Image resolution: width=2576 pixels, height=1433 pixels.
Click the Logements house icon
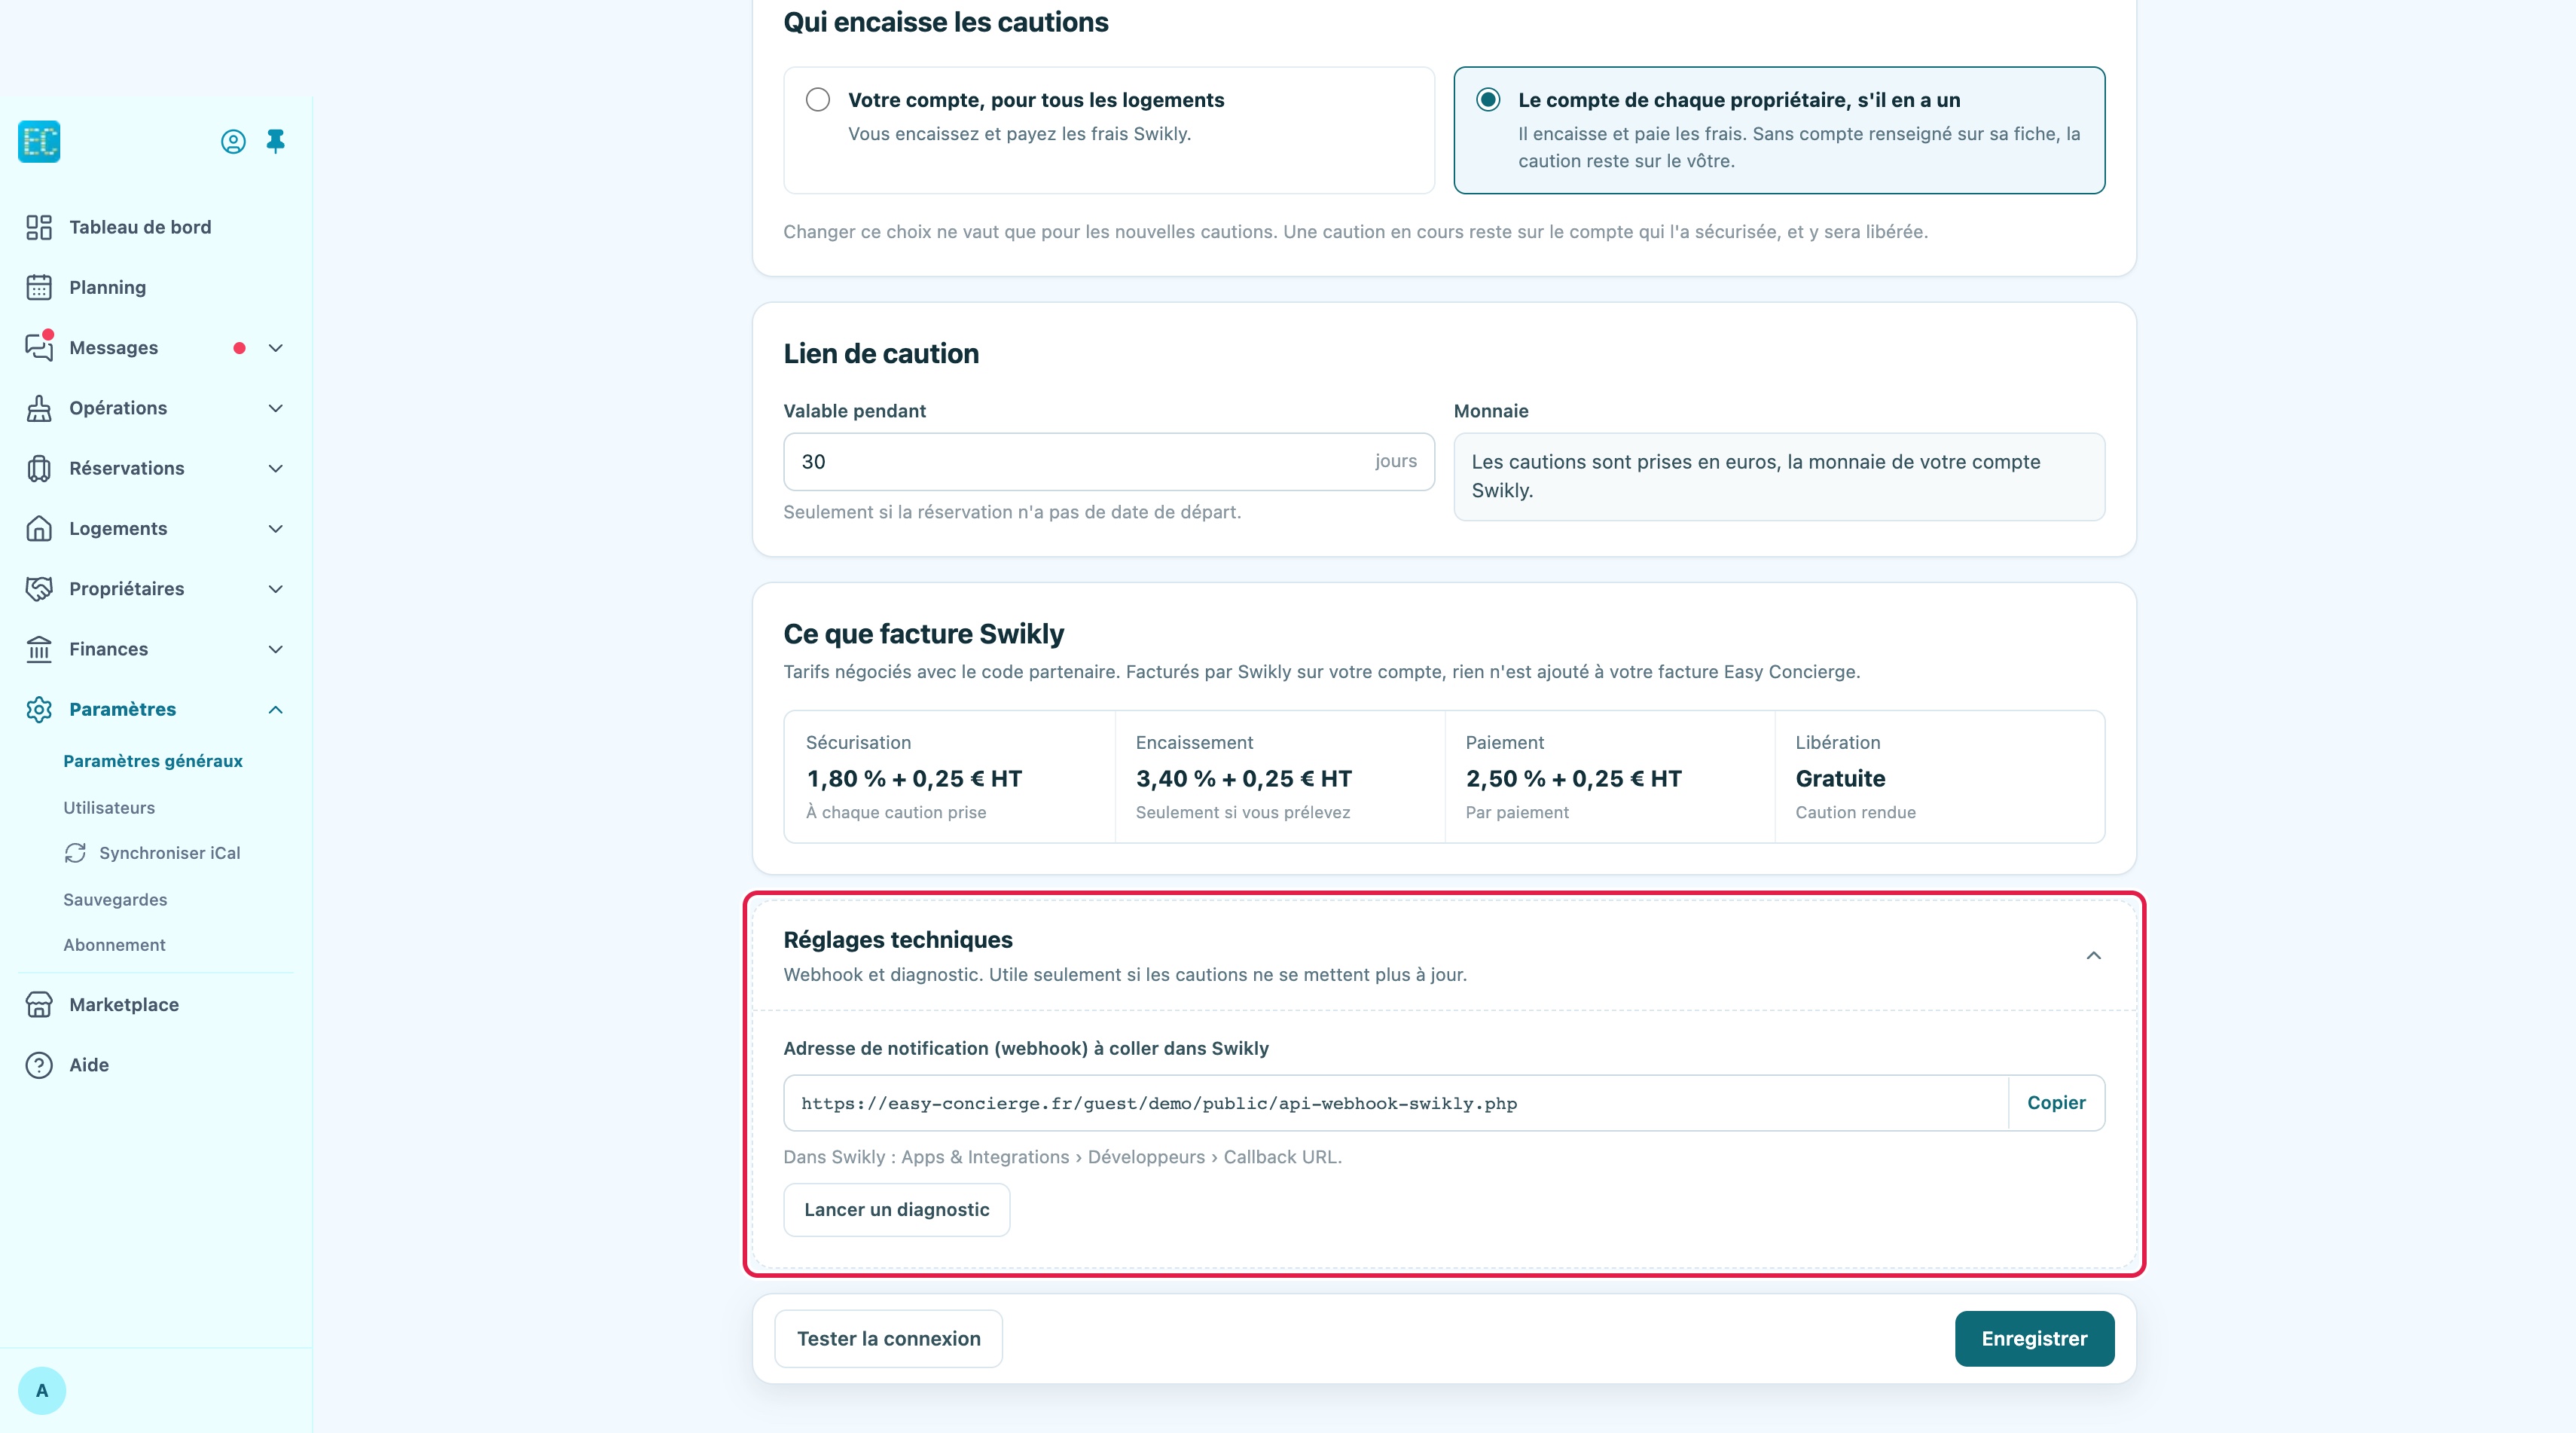click(x=39, y=528)
